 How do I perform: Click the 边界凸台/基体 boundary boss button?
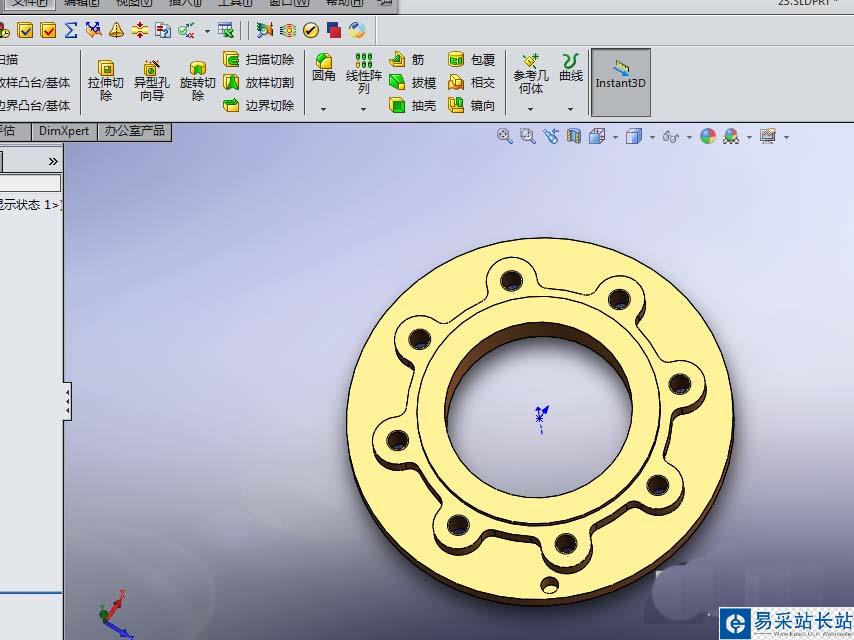(35, 105)
